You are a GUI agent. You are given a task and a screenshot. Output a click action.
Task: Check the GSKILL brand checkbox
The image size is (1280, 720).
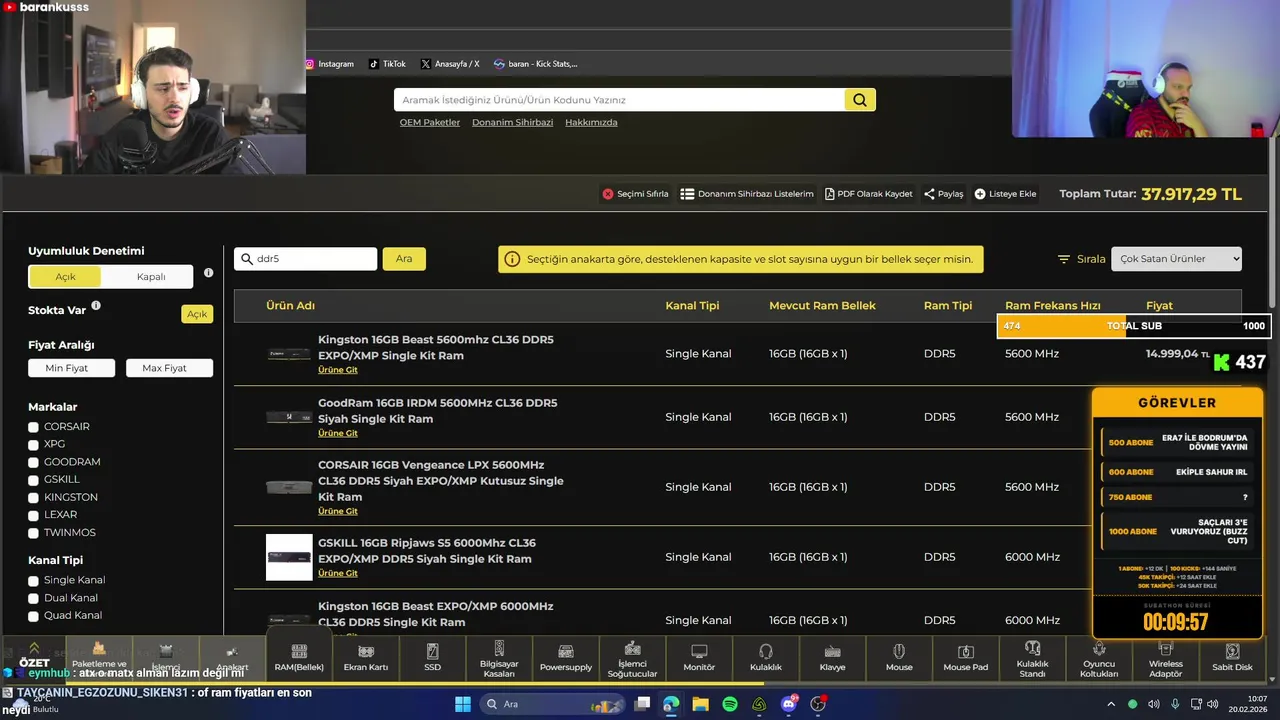34,480
